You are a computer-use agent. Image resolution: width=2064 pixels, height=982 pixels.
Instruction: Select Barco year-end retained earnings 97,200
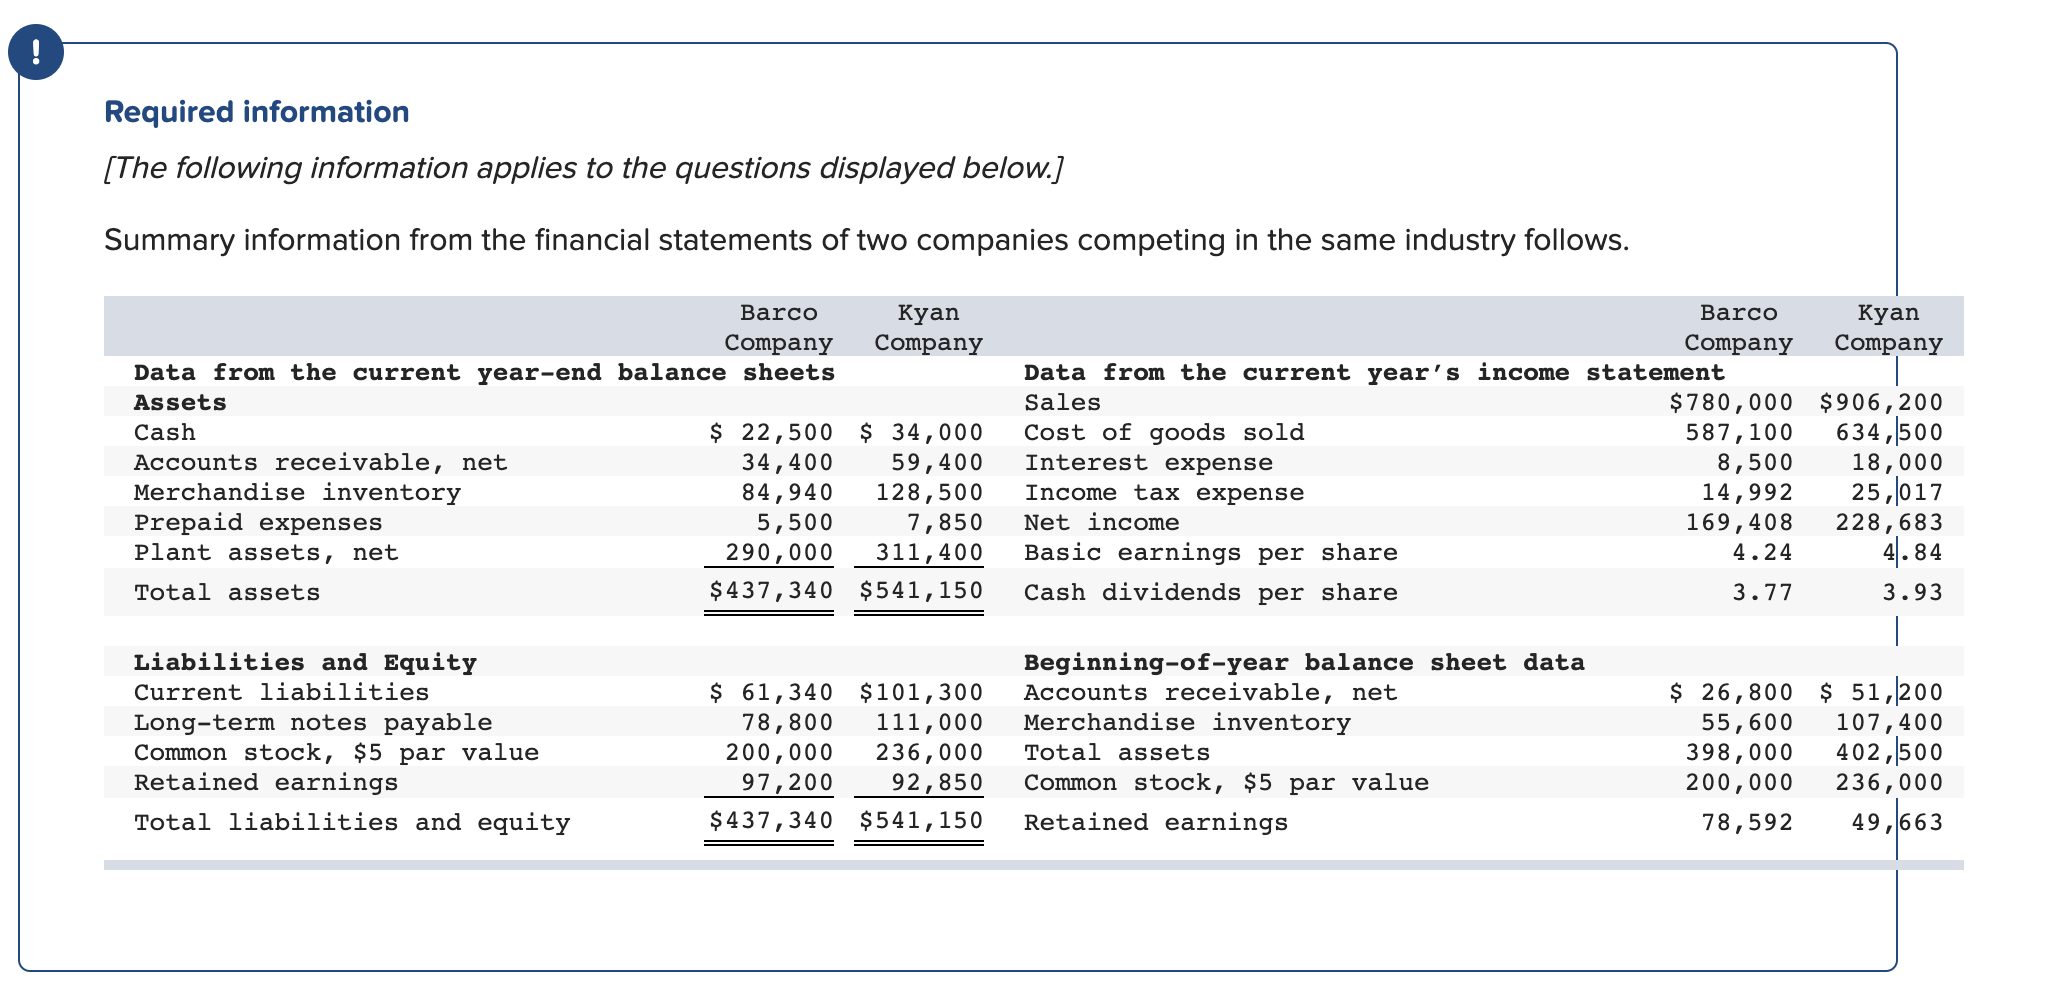click(787, 782)
